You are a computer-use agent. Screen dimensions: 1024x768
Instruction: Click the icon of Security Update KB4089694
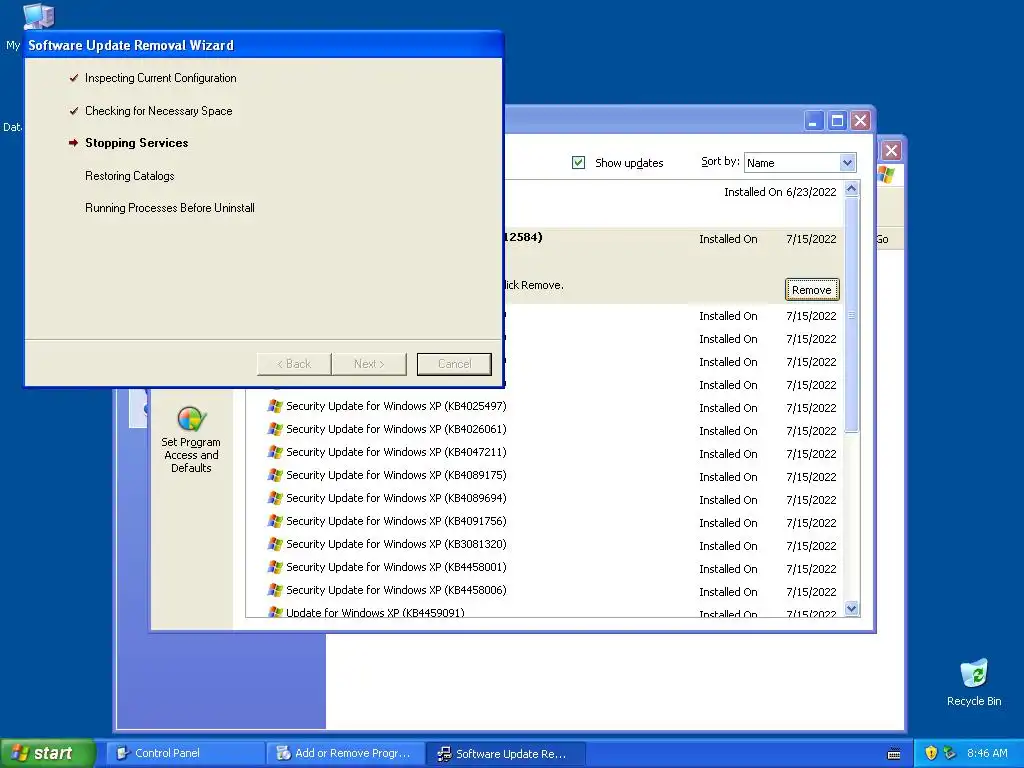point(275,498)
